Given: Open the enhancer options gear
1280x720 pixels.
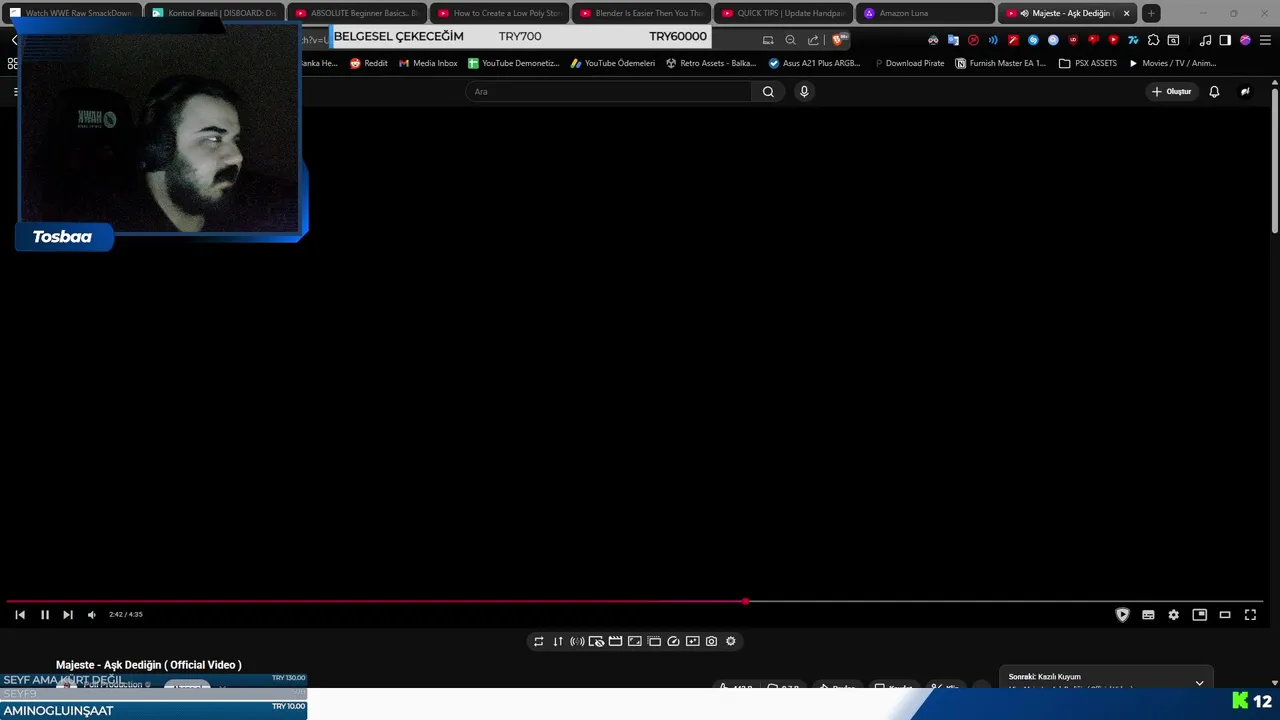Looking at the screenshot, I should [731, 641].
